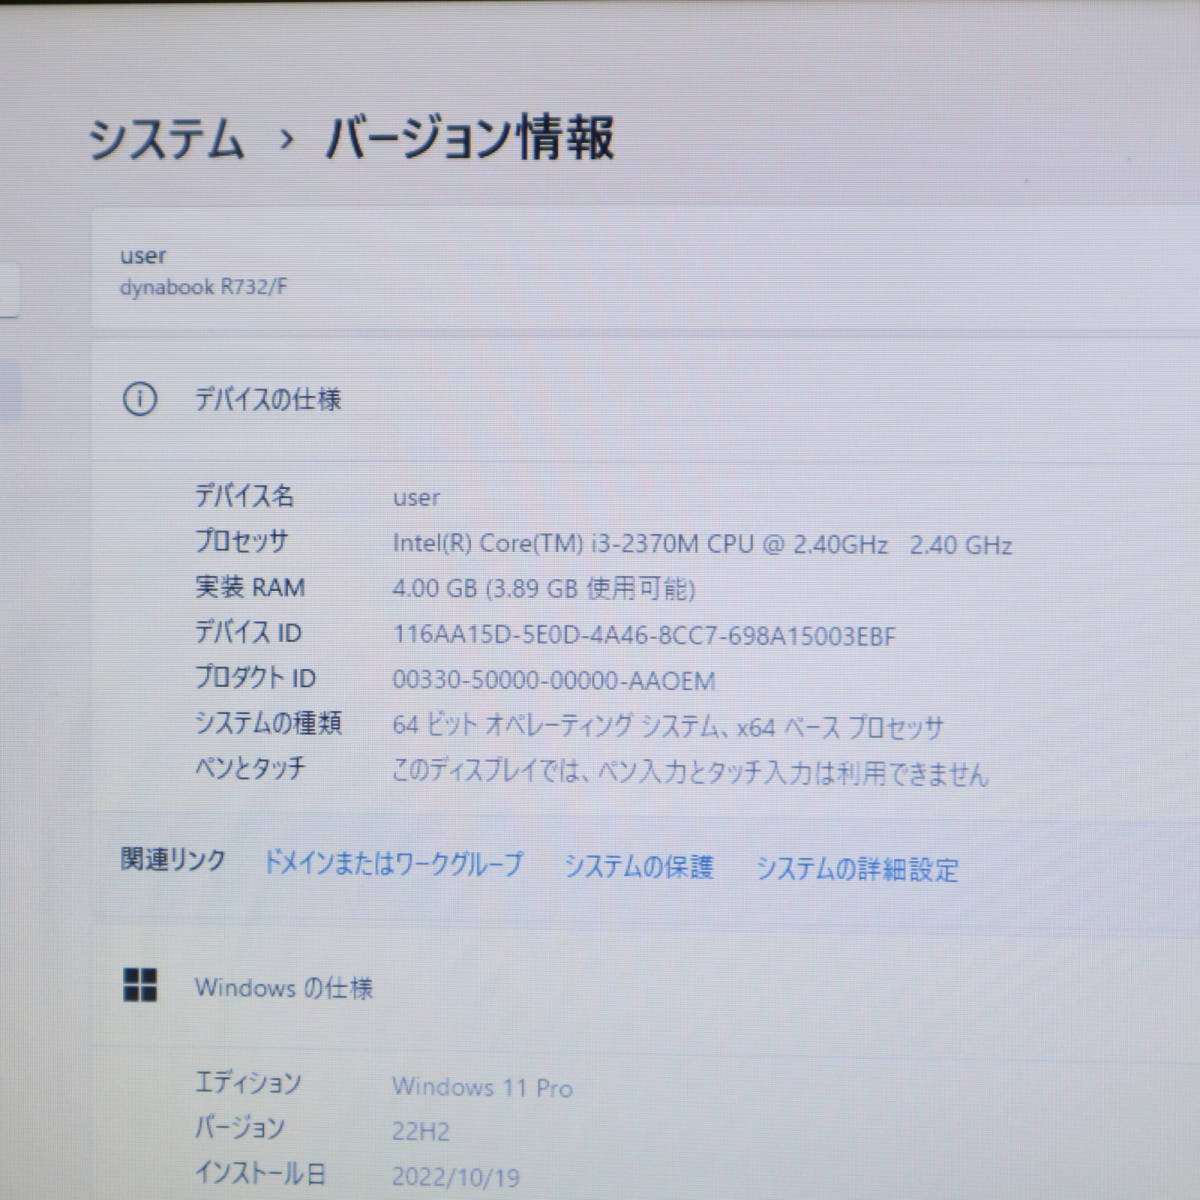
Task: Click the バージョン情報 page title
Action: point(469,139)
